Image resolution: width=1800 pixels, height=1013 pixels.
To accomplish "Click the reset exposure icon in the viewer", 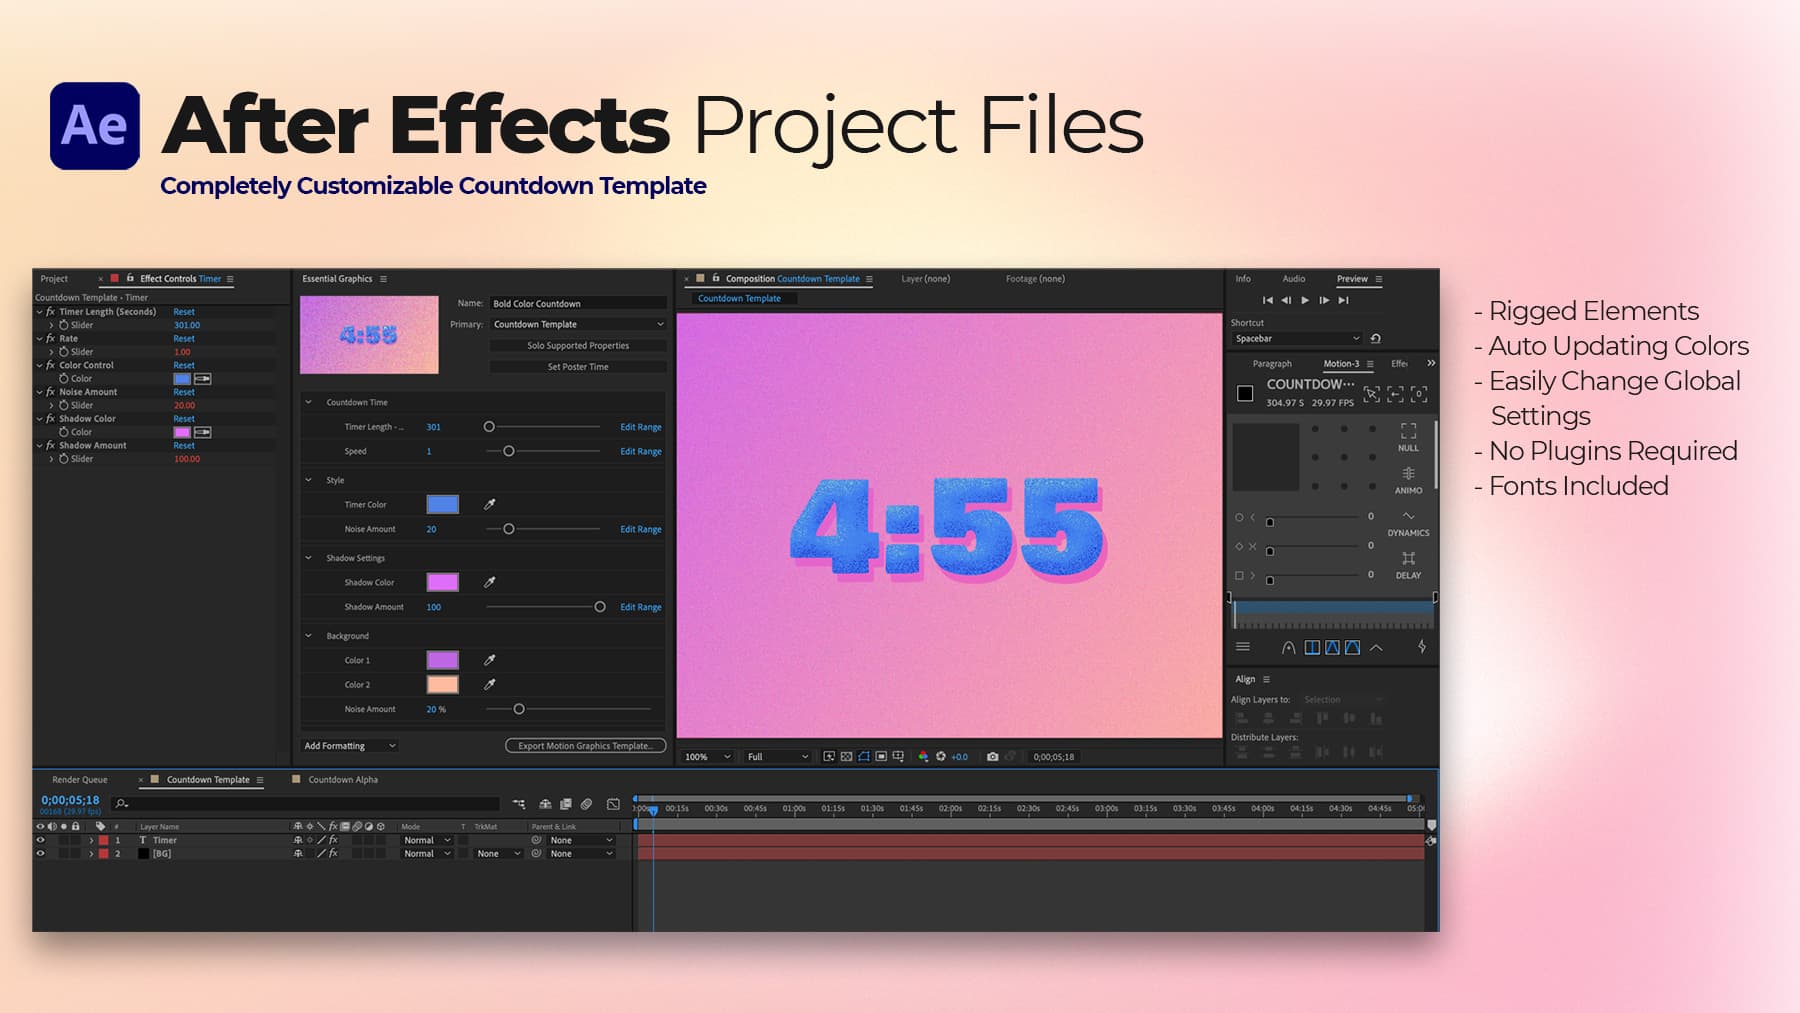I will 941,757.
